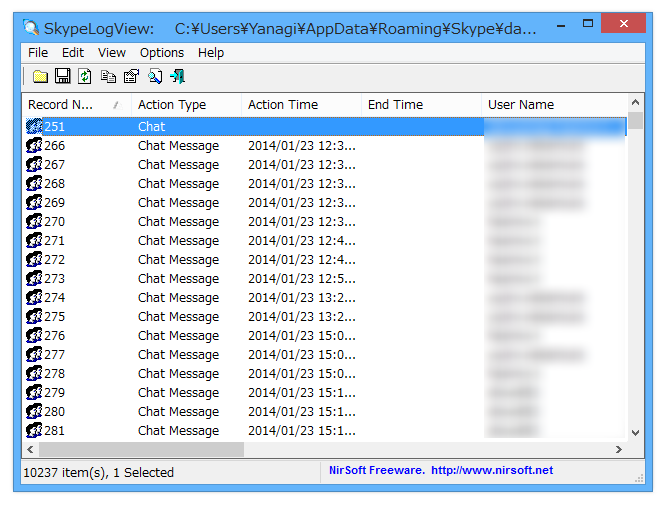Screen dimensions: 670x511
Task: Click the icon beside record 280
Action: (x=34, y=411)
